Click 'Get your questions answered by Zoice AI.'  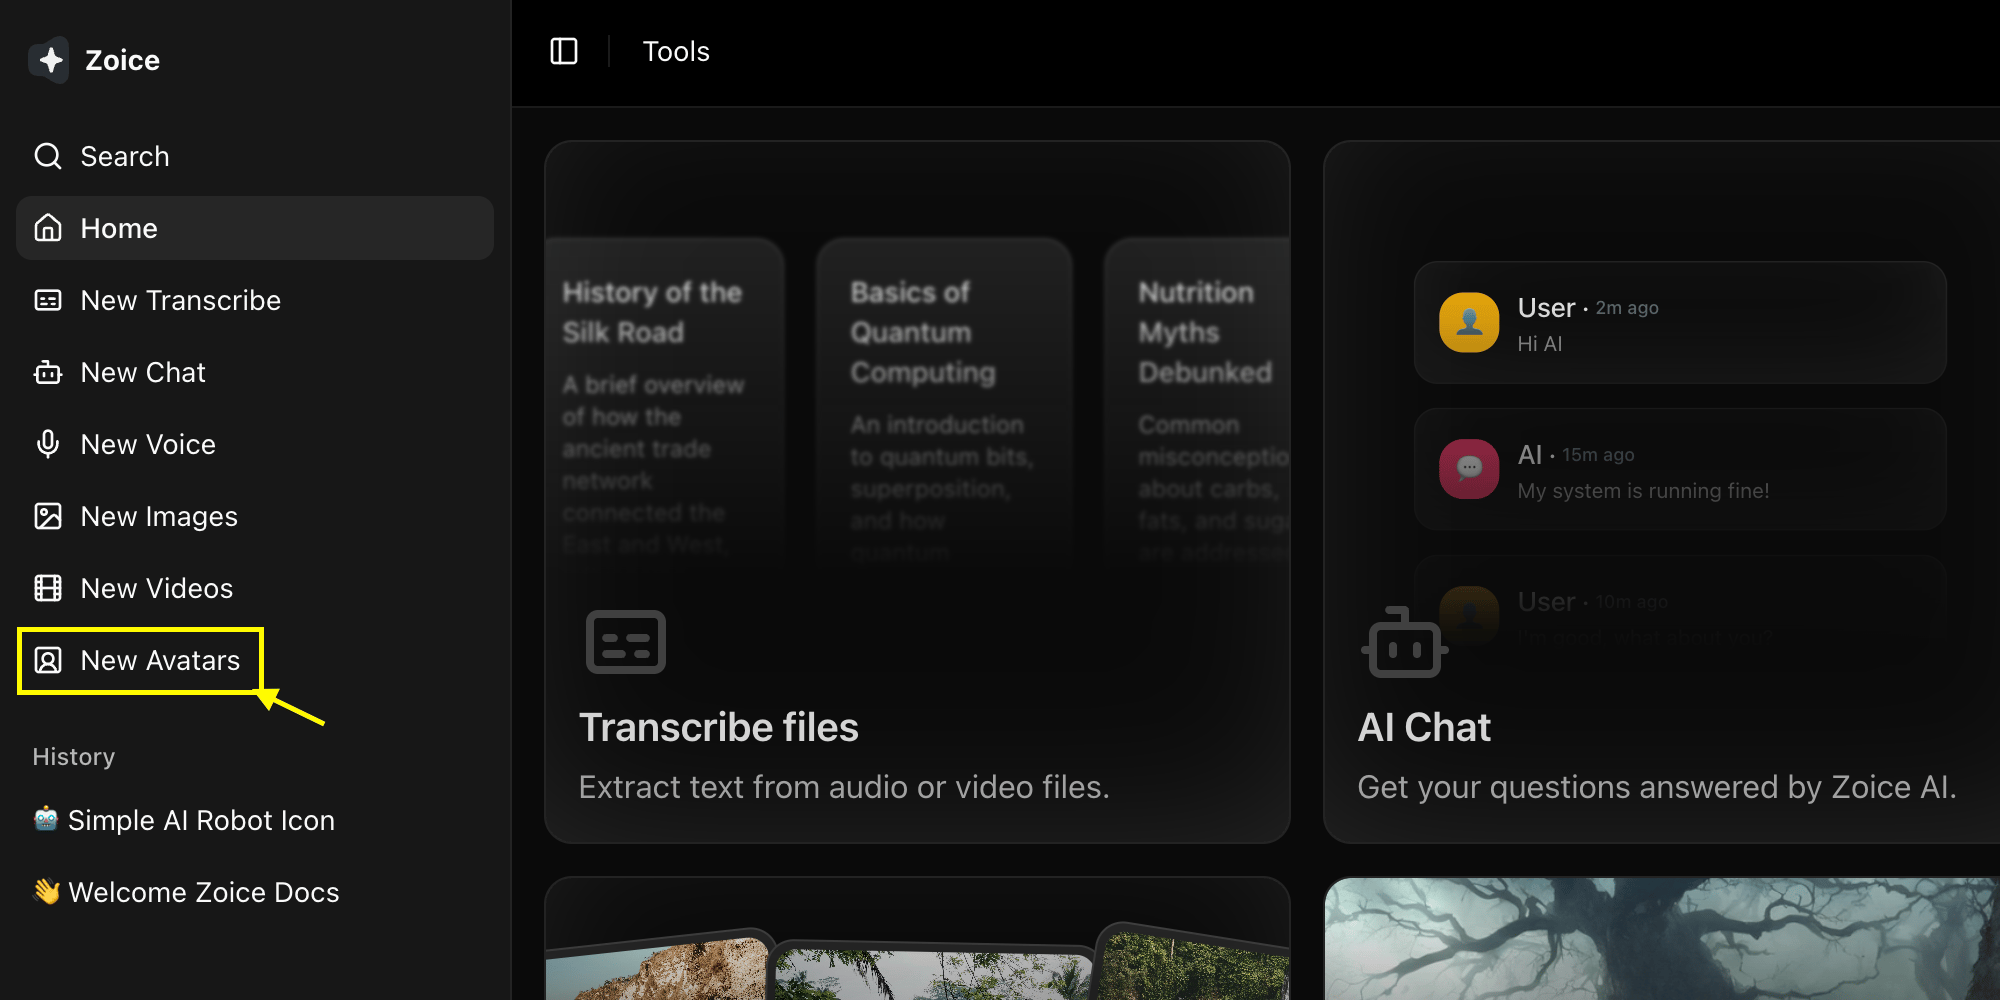pos(1656,787)
